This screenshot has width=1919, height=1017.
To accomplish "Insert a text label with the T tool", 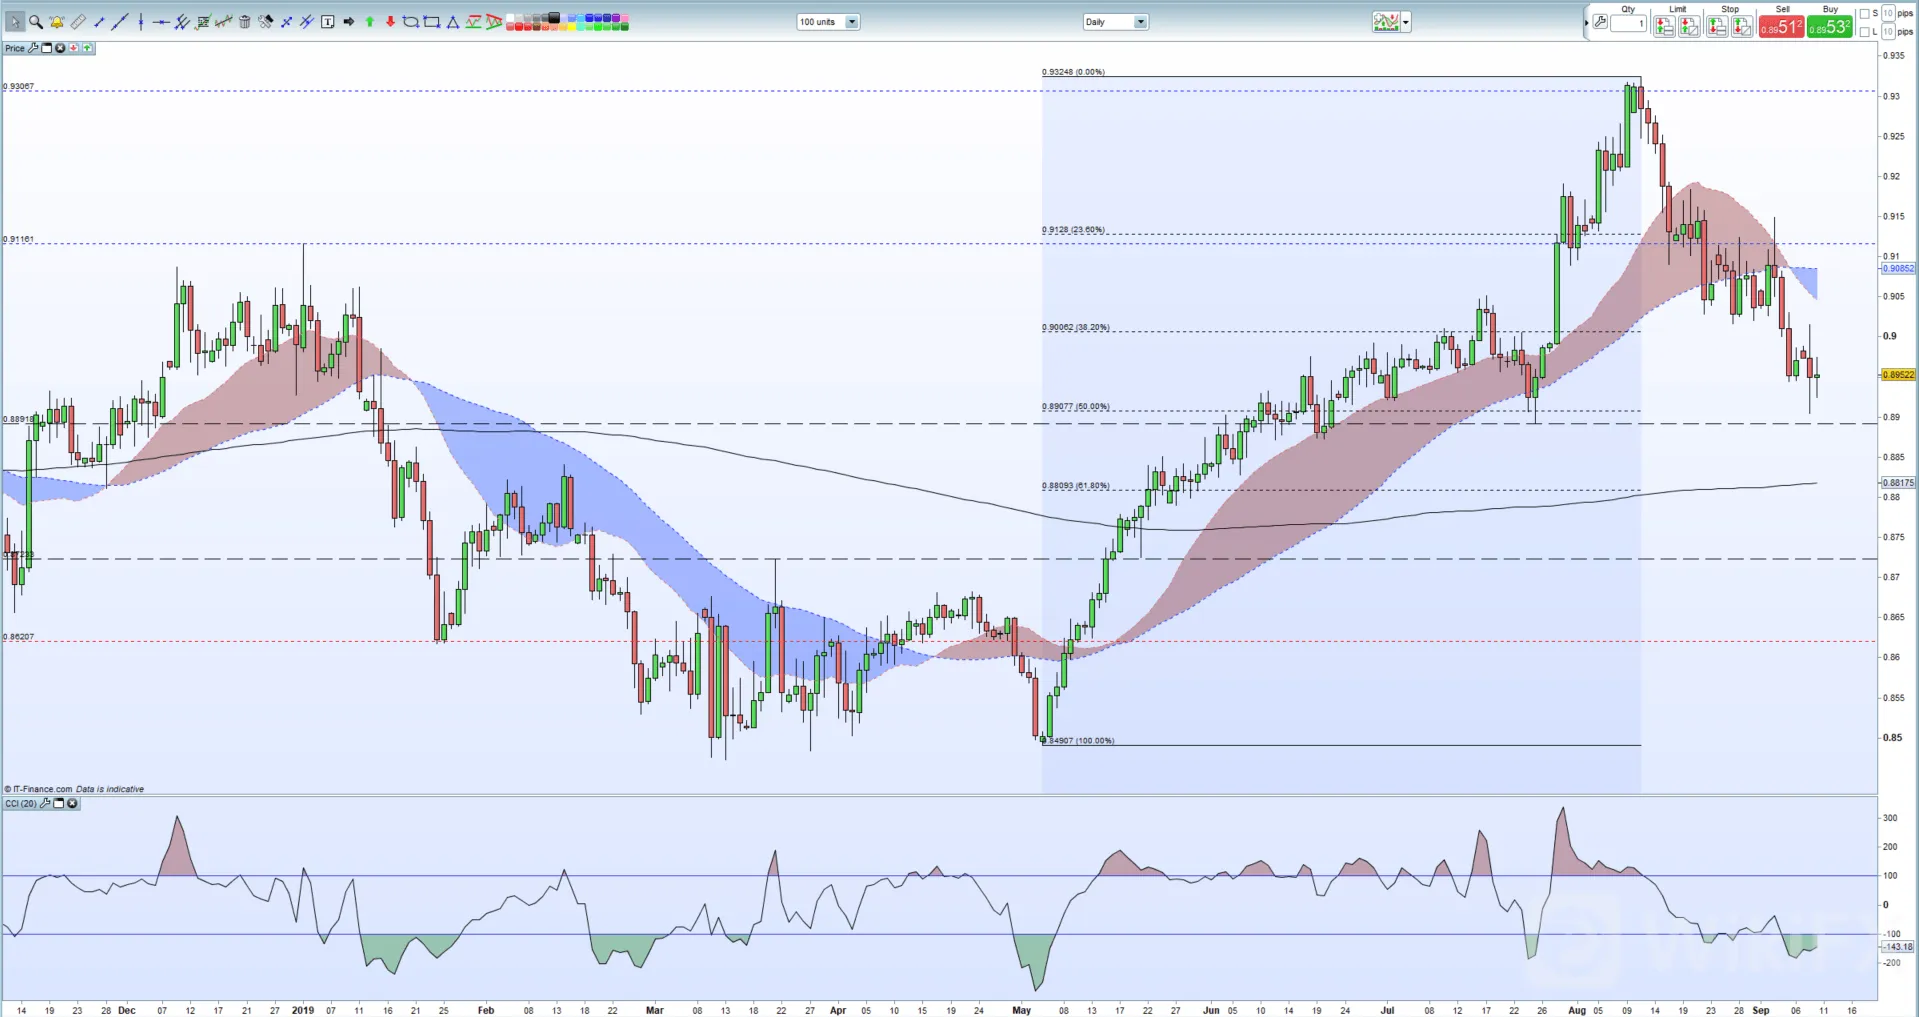I will tap(327, 22).
